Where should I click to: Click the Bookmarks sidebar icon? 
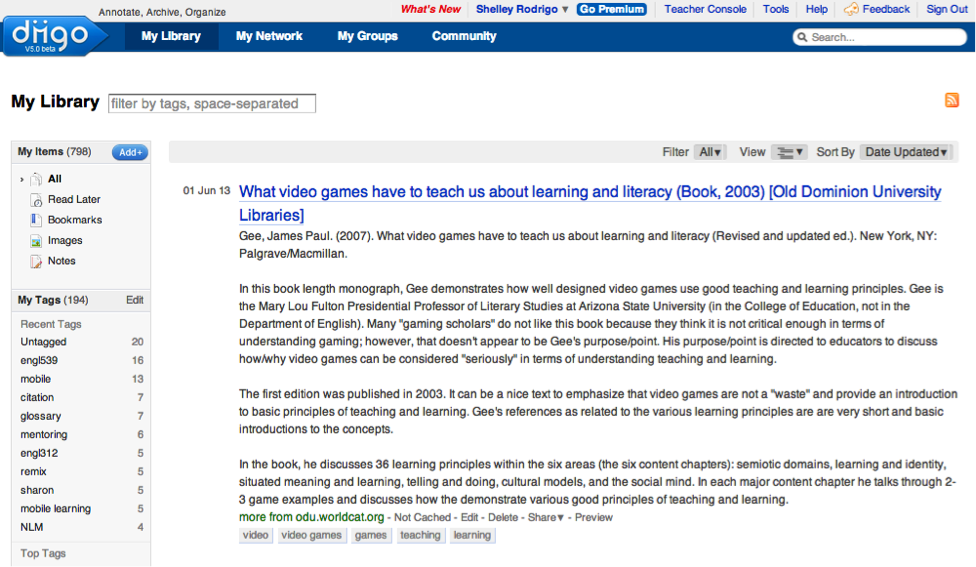[x=37, y=220]
